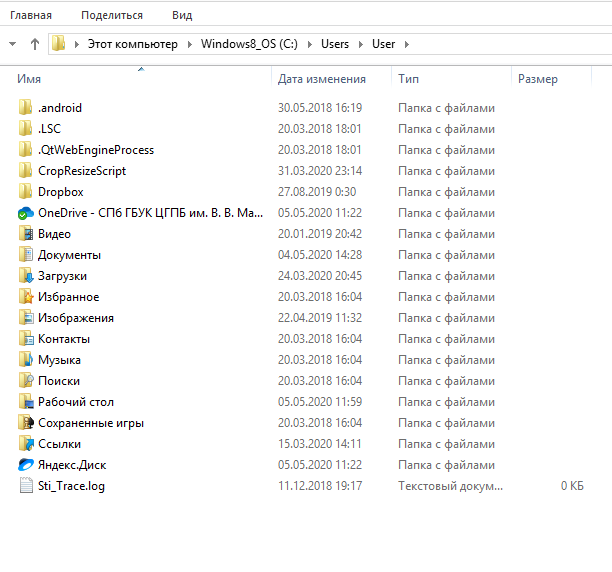Click date 04.05.2020 14:28
612x572 pixels.
click(x=320, y=255)
